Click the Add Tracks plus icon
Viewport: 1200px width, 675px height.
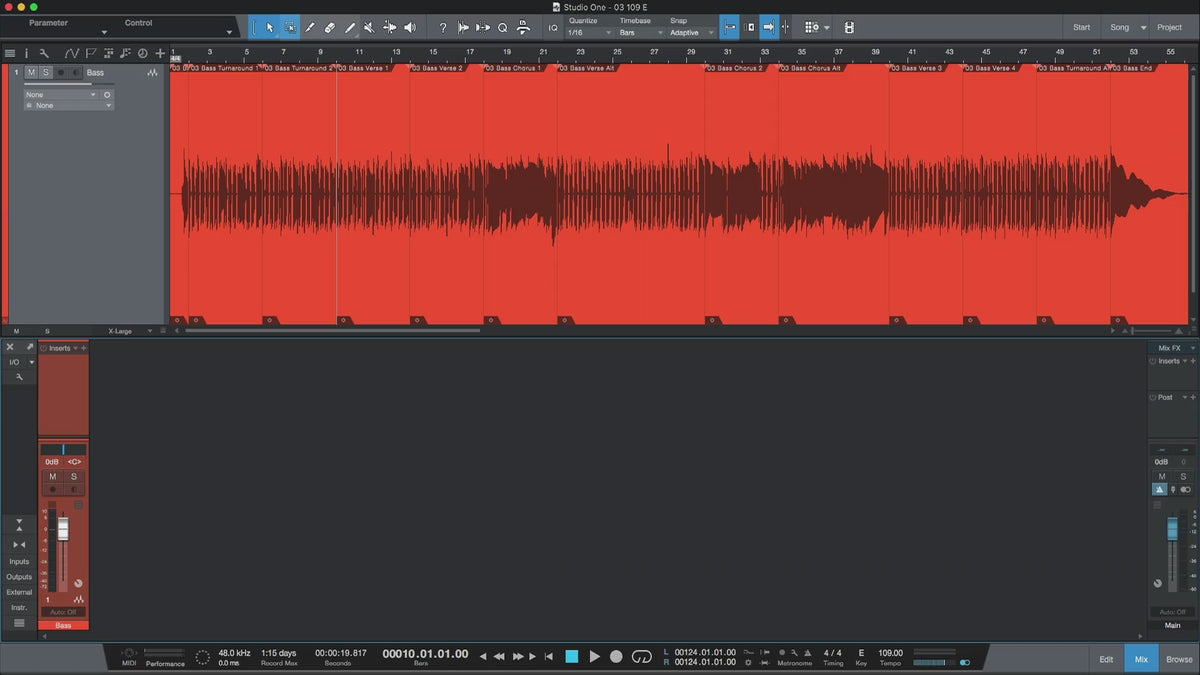click(160, 53)
